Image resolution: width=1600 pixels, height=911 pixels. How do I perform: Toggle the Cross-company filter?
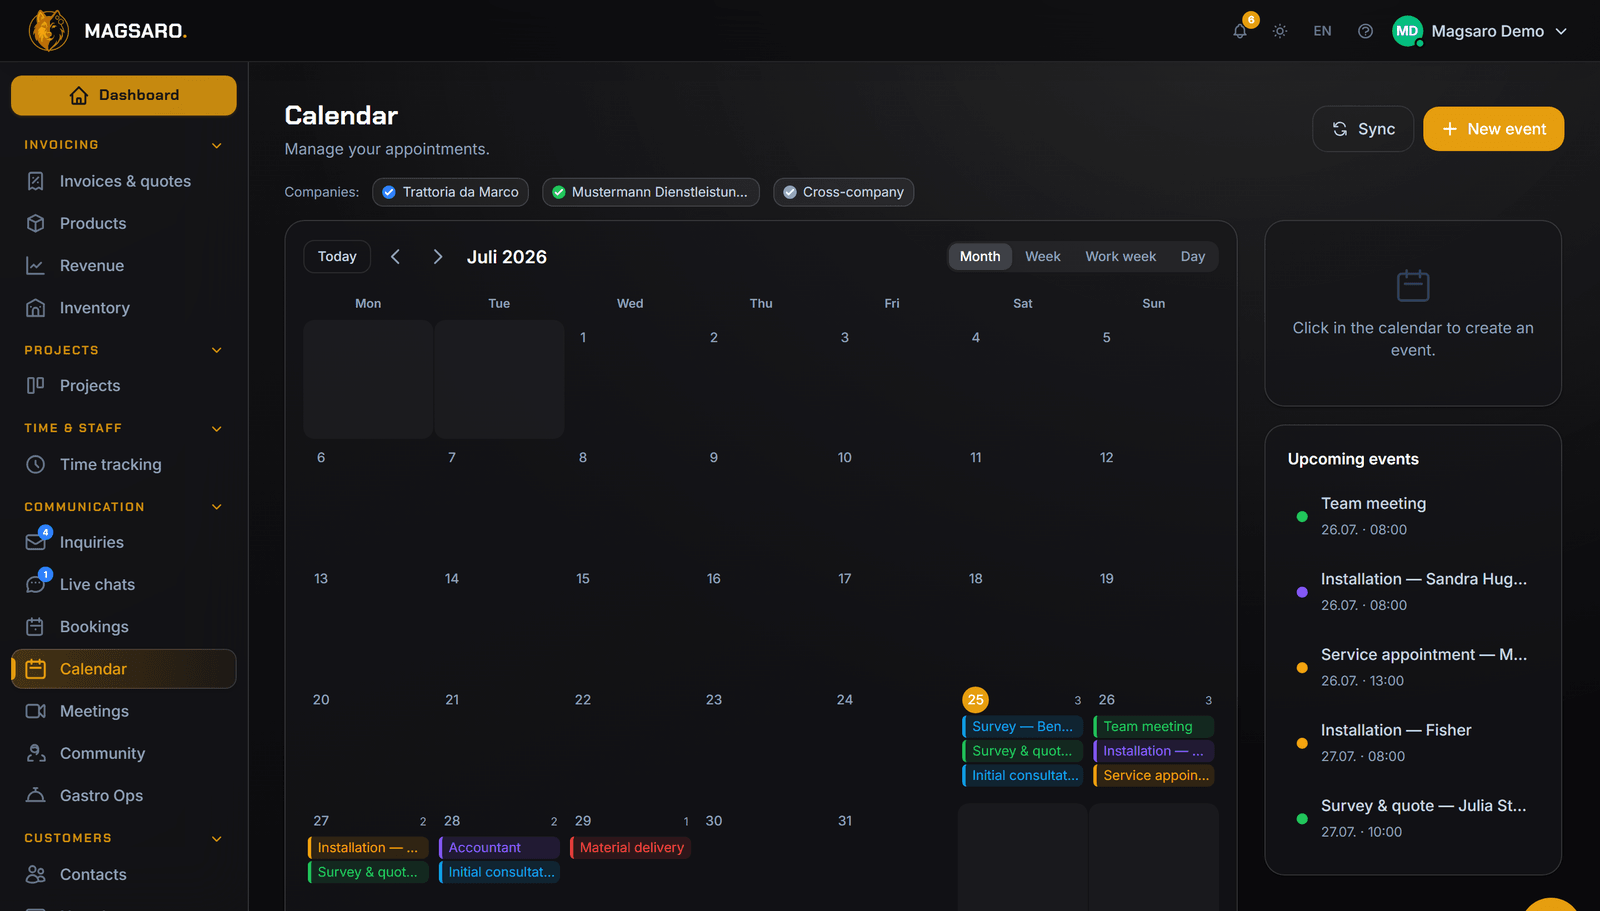click(x=843, y=192)
